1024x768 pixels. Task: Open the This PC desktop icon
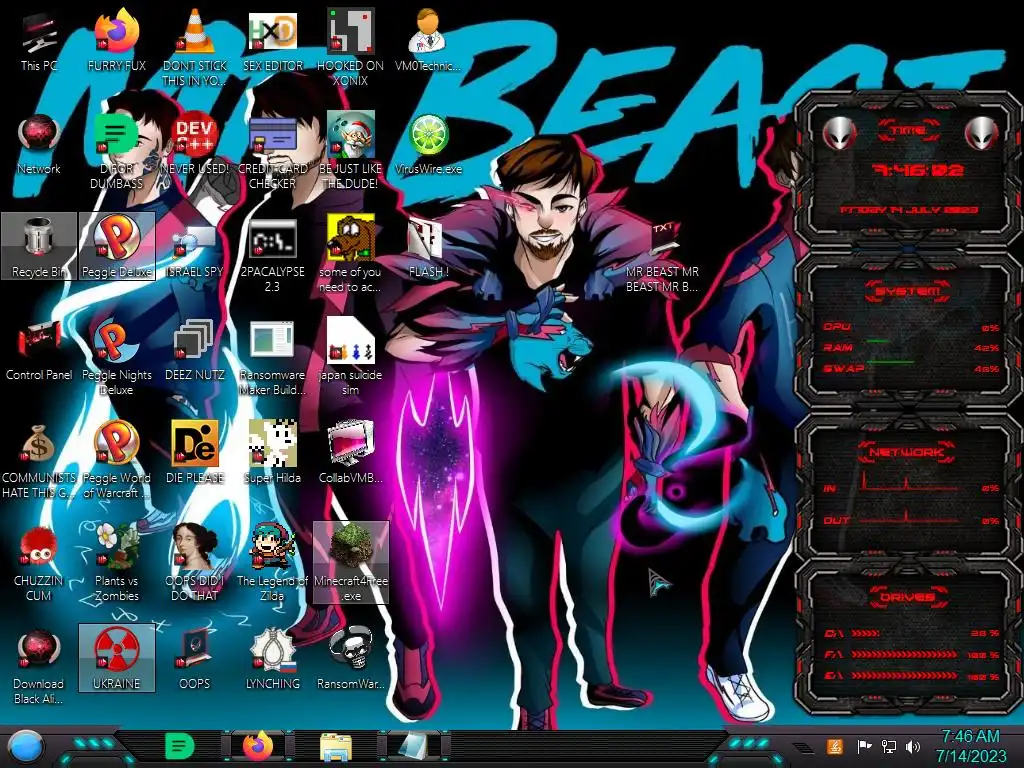[39, 42]
